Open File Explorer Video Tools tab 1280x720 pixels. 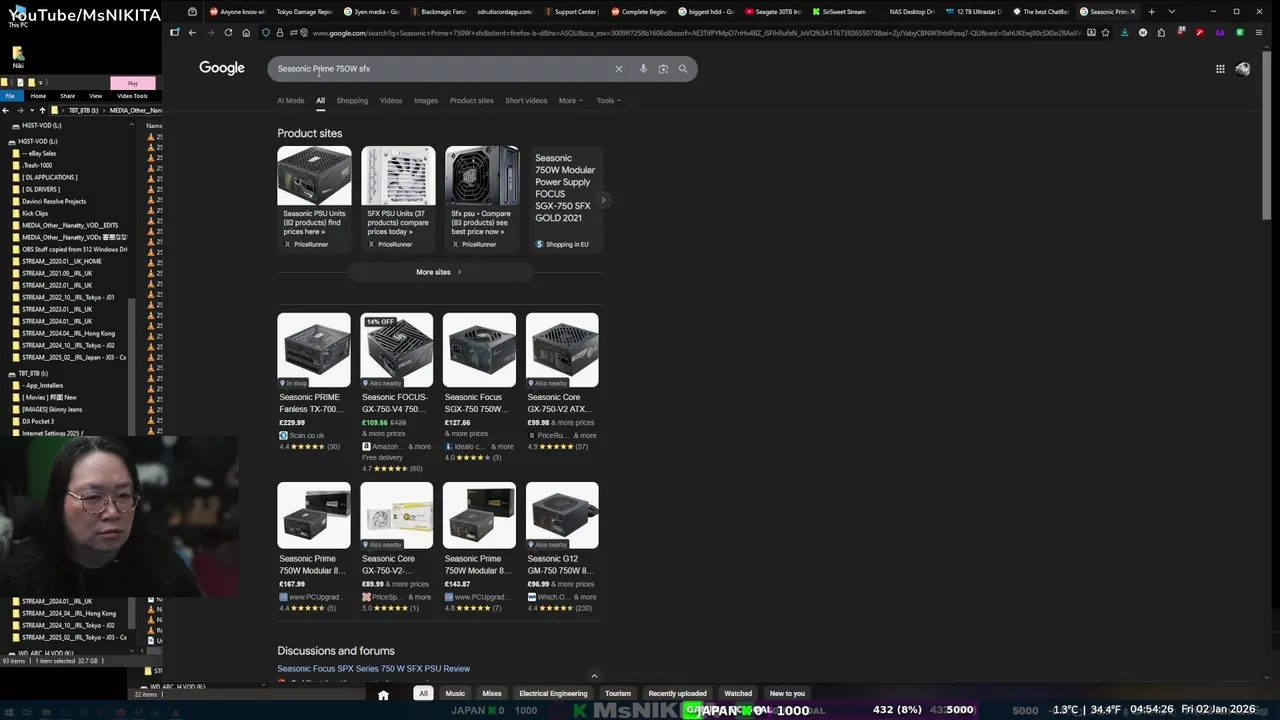(x=132, y=96)
